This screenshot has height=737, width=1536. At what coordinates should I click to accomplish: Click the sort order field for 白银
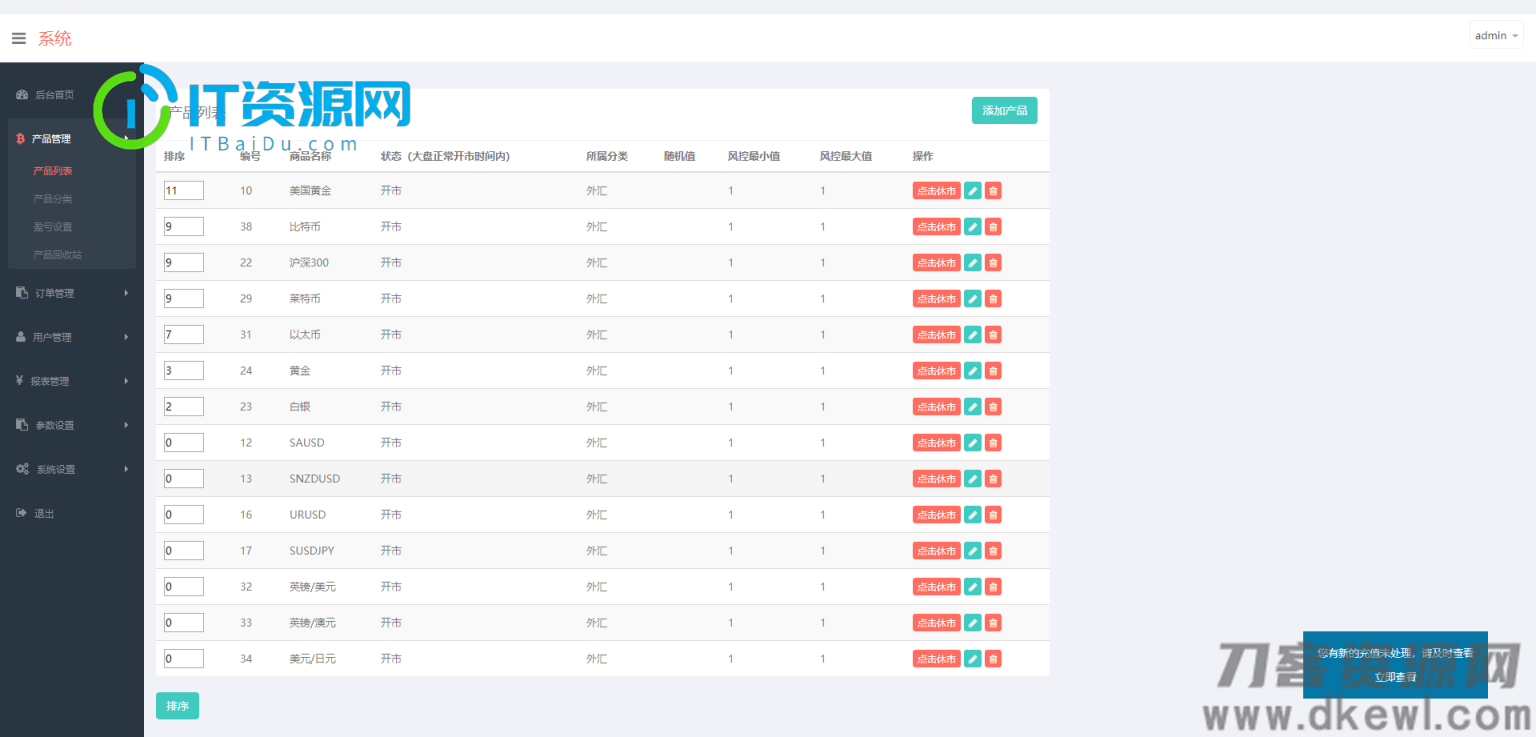pyautogui.click(x=184, y=407)
